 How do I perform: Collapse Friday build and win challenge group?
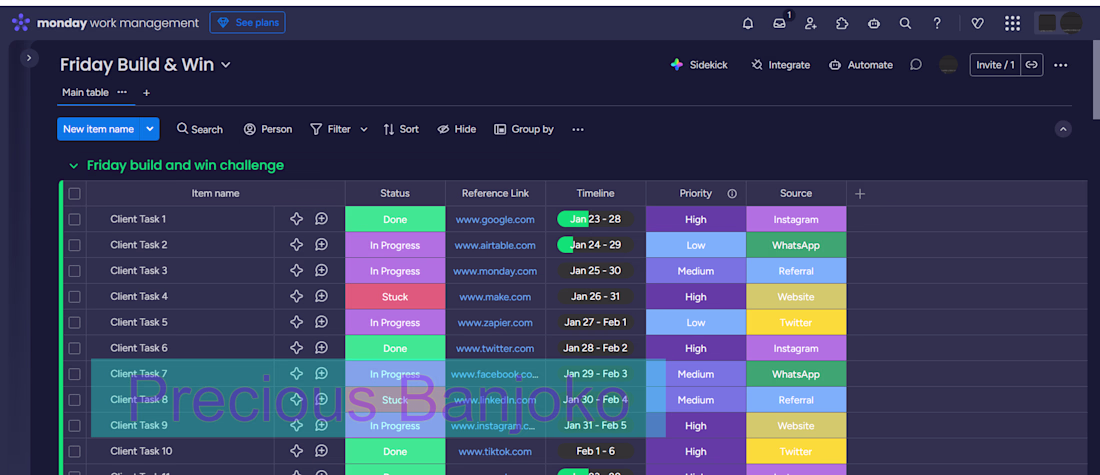(74, 166)
